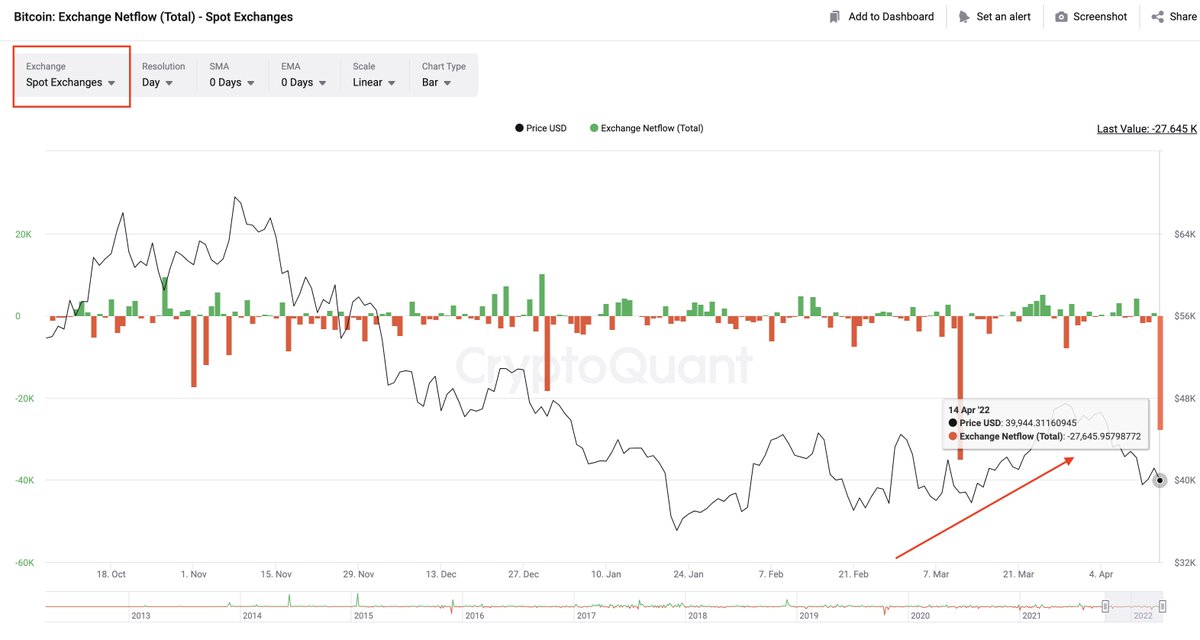Open the Exchange Spot Exchanges dropdown
The image size is (1200, 640).
pos(71,75)
